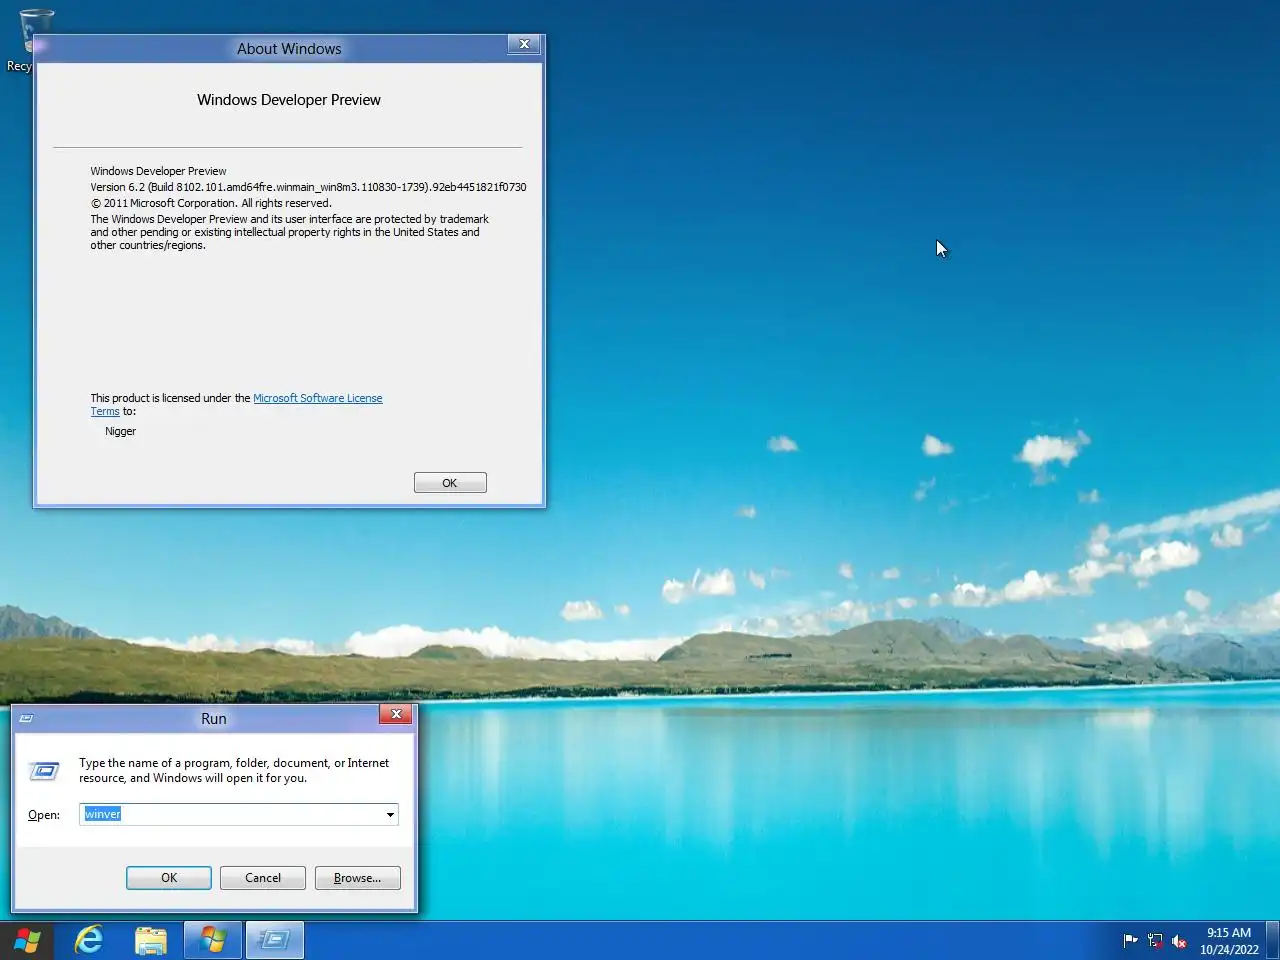Open the clock showing 9:15 AM
The image size is (1280, 960).
(1229, 941)
